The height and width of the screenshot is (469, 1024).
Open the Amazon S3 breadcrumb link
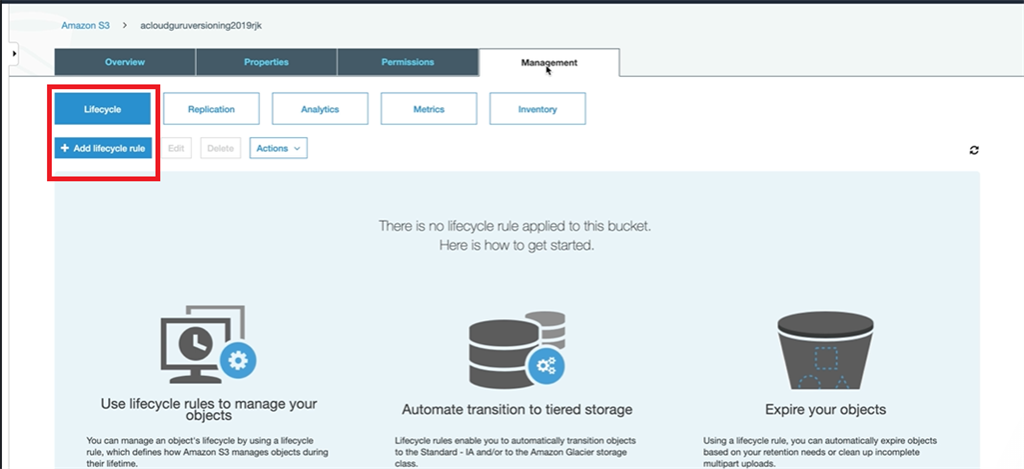pyautogui.click(x=86, y=25)
